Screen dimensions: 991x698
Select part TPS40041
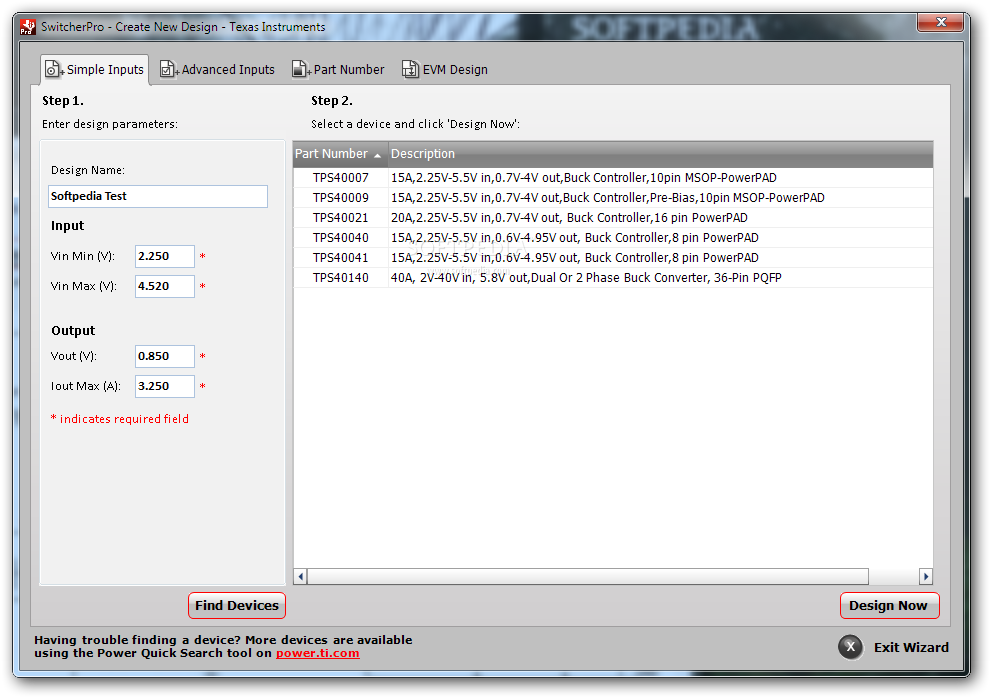341,257
